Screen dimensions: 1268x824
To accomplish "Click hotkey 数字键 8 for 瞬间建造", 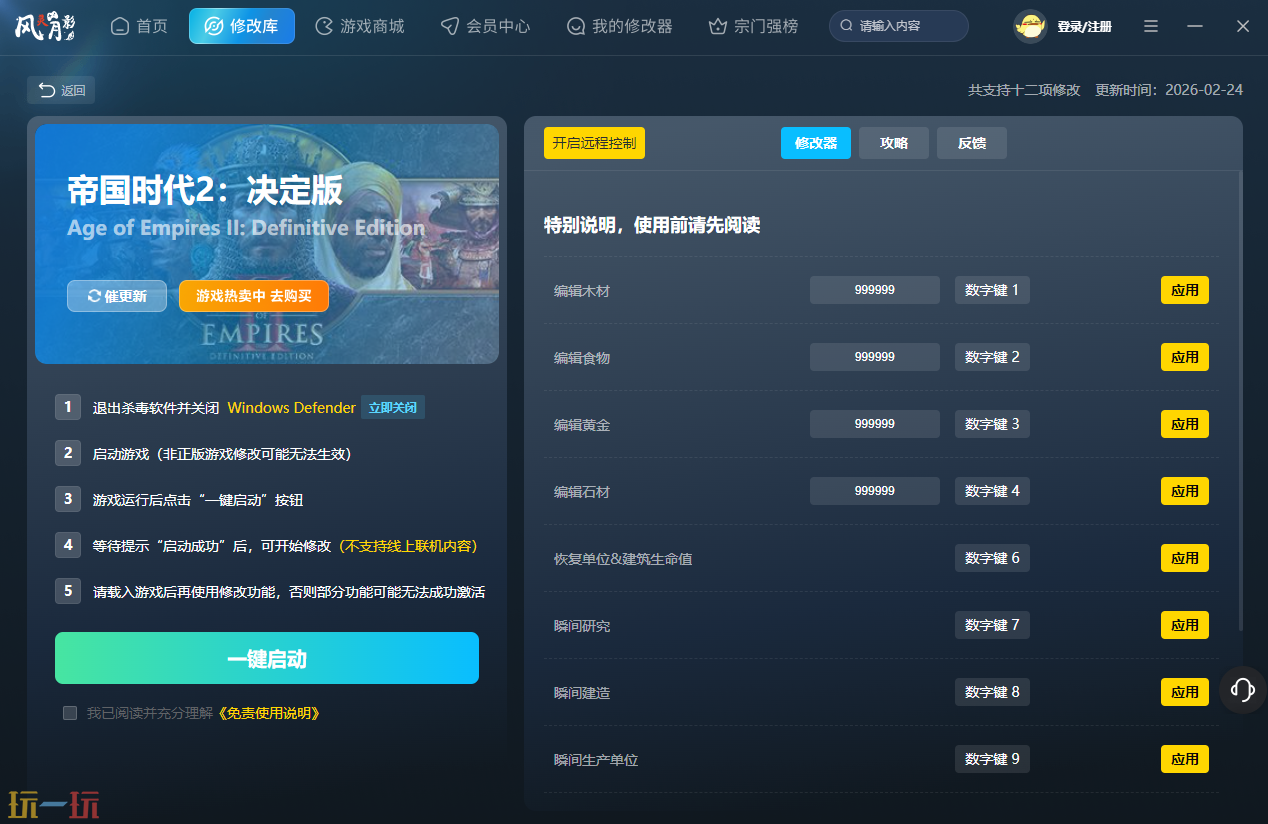I will pyautogui.click(x=992, y=692).
